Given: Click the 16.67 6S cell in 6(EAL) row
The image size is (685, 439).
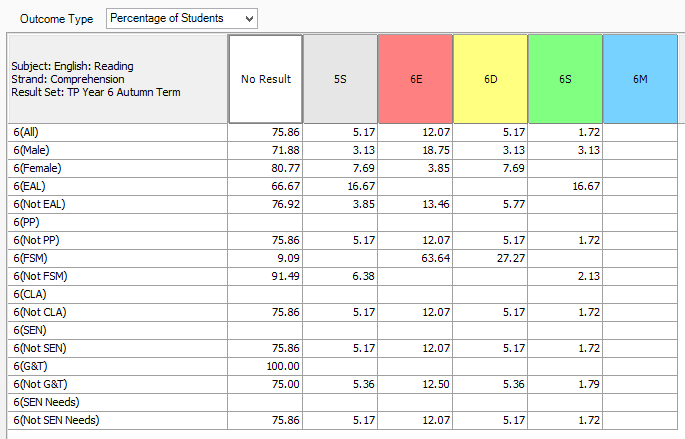Looking at the screenshot, I should click(565, 186).
